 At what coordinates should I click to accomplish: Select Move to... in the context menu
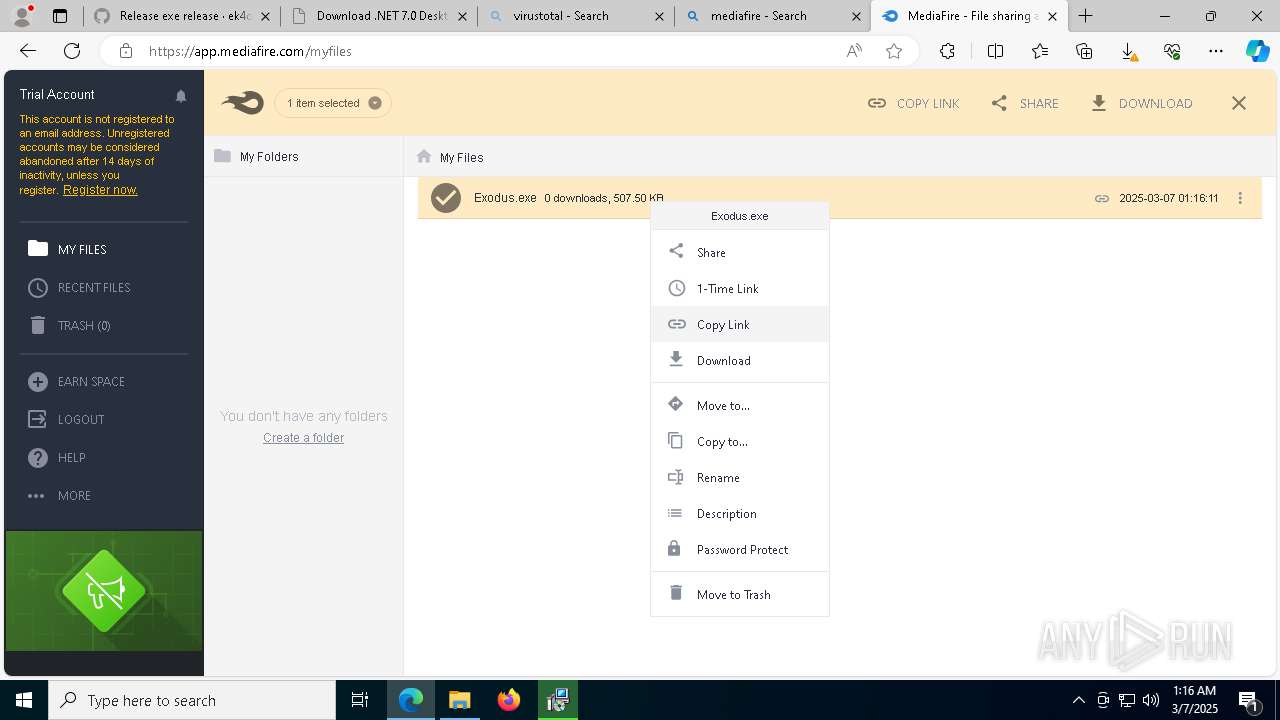click(740, 405)
